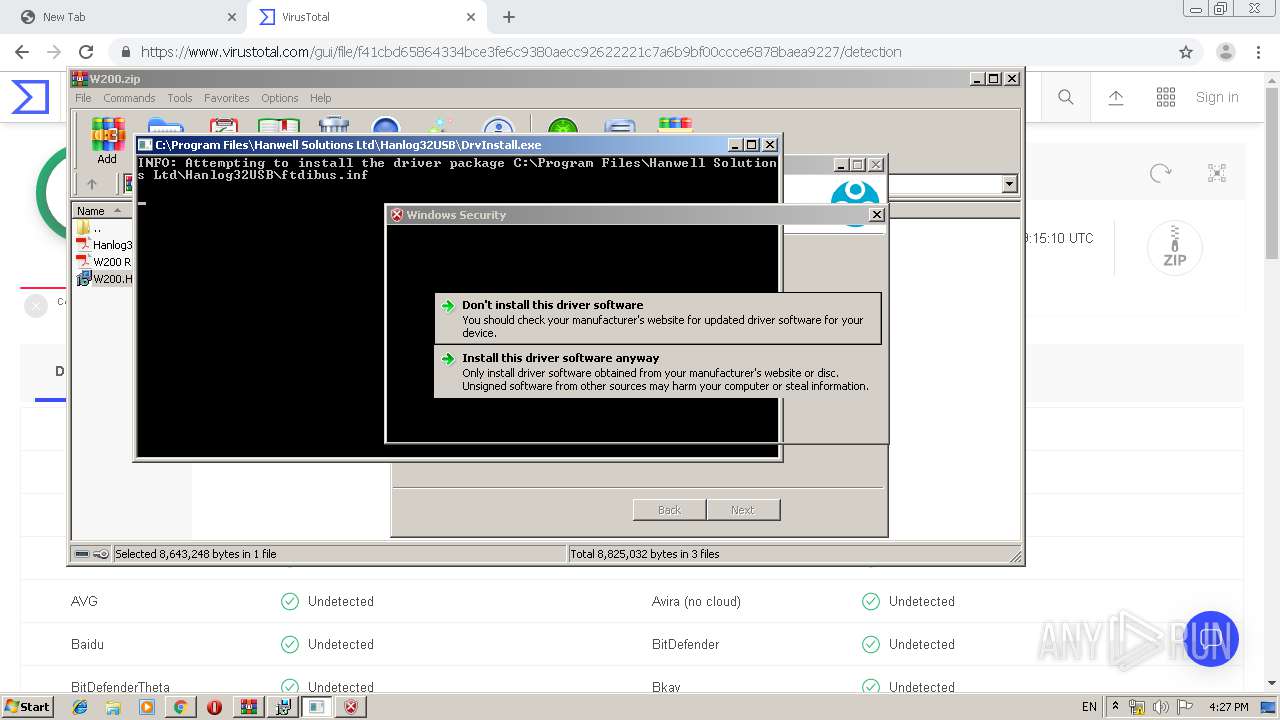Open a new Chrome tab with plus
The image size is (1280, 720).
509,17
